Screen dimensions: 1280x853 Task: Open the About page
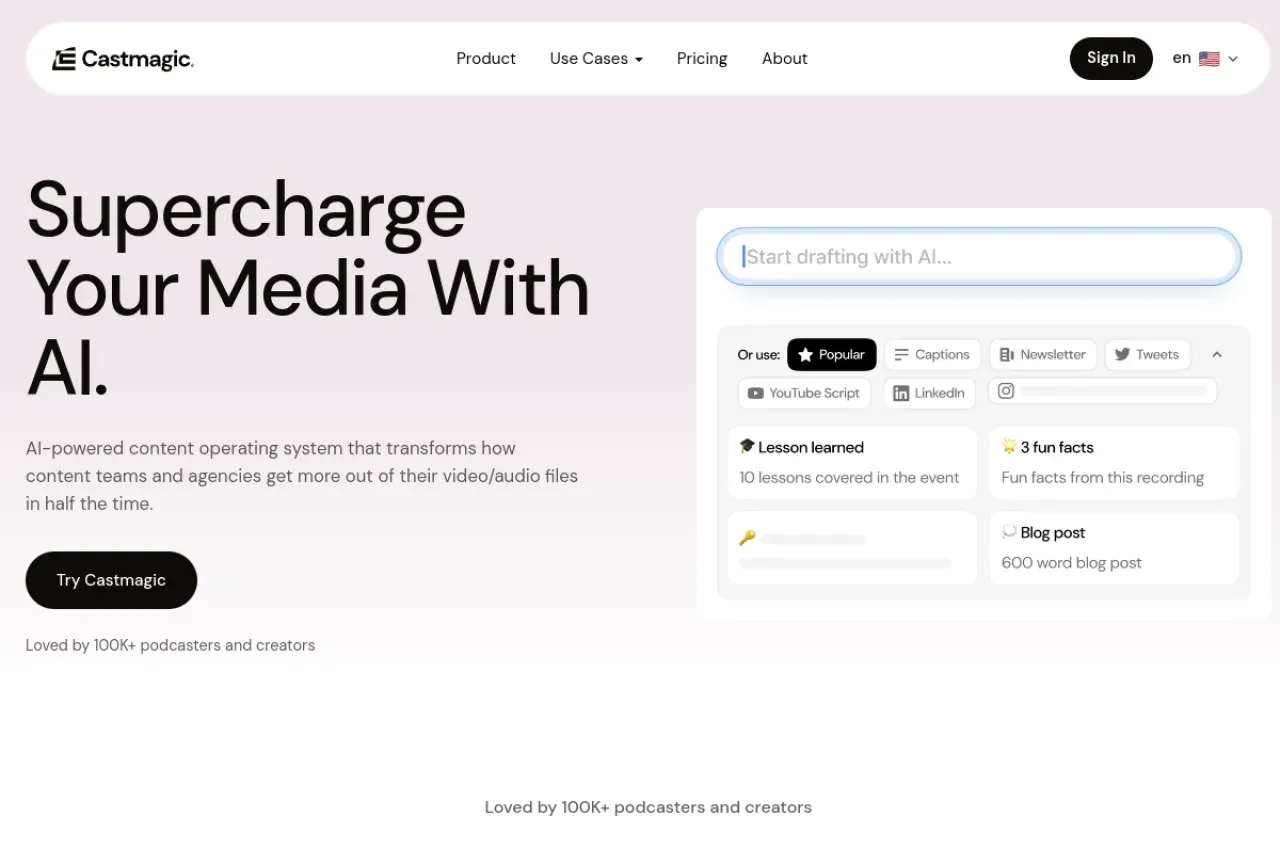(784, 58)
